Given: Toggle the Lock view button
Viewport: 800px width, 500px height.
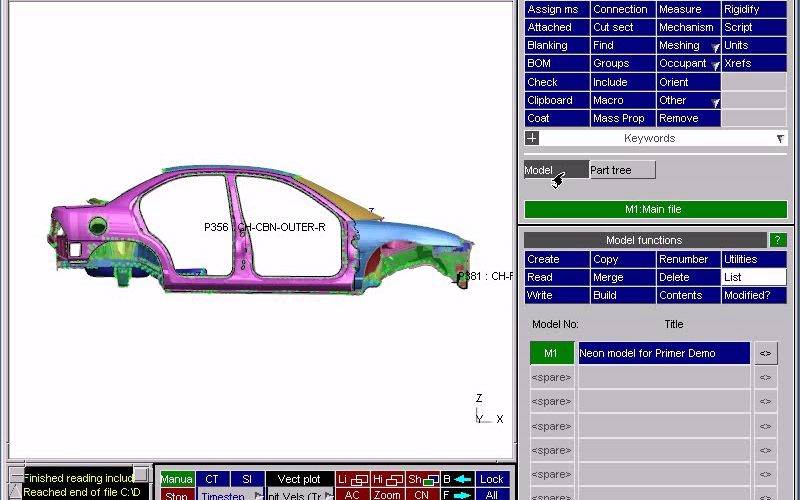Looking at the screenshot, I should click(x=492, y=479).
